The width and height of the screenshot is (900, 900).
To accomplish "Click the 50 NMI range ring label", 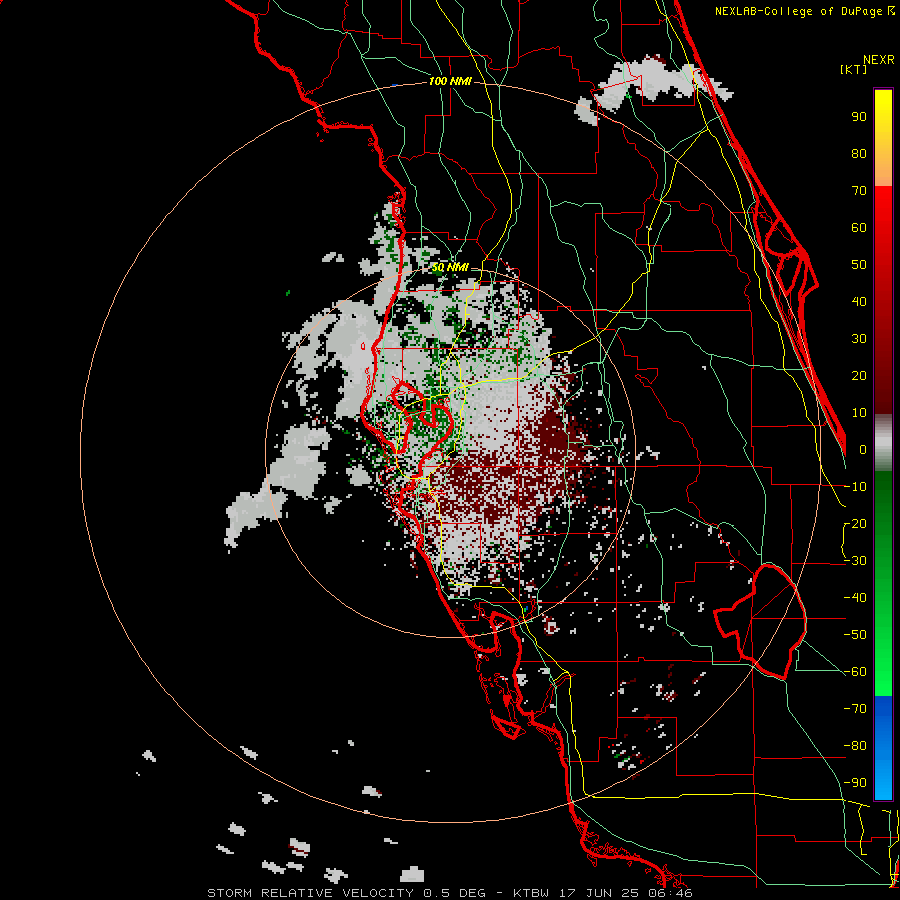I will [x=450, y=267].
